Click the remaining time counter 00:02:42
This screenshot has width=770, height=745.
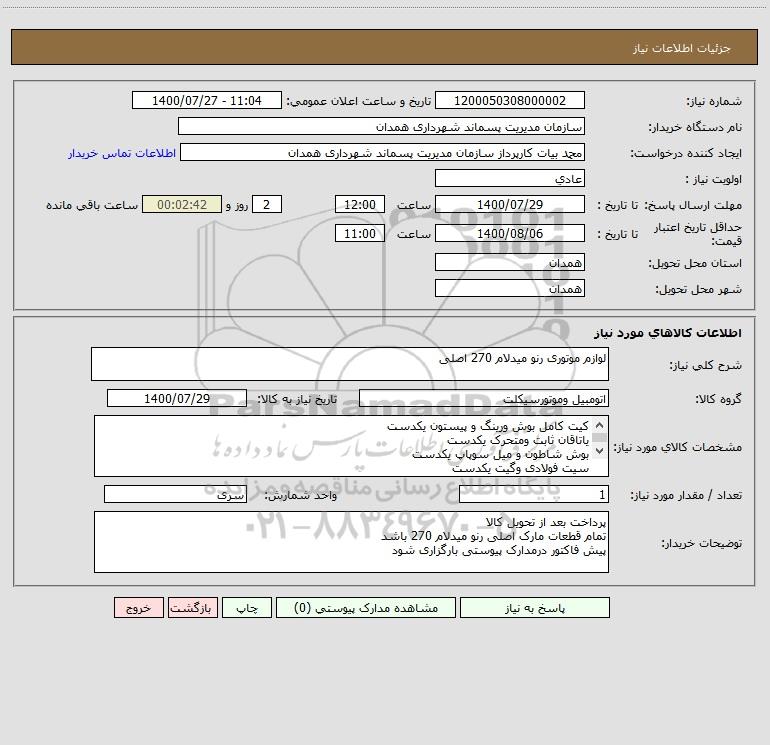point(182,205)
